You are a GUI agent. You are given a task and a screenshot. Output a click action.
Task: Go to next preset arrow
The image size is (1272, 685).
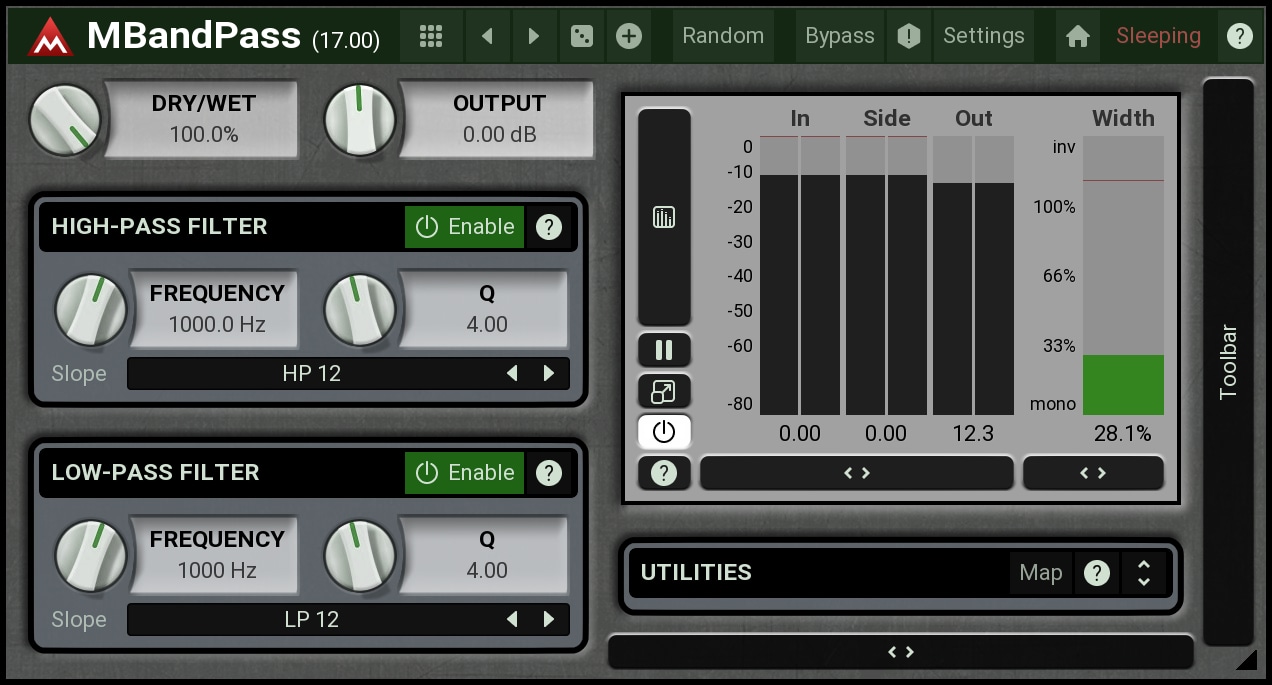[x=533, y=36]
